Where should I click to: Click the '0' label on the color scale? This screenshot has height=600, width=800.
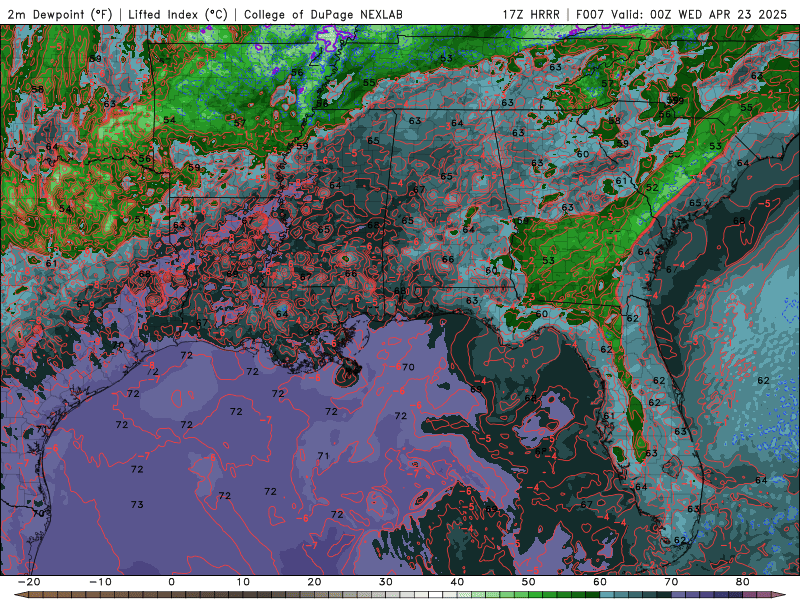click(x=171, y=582)
